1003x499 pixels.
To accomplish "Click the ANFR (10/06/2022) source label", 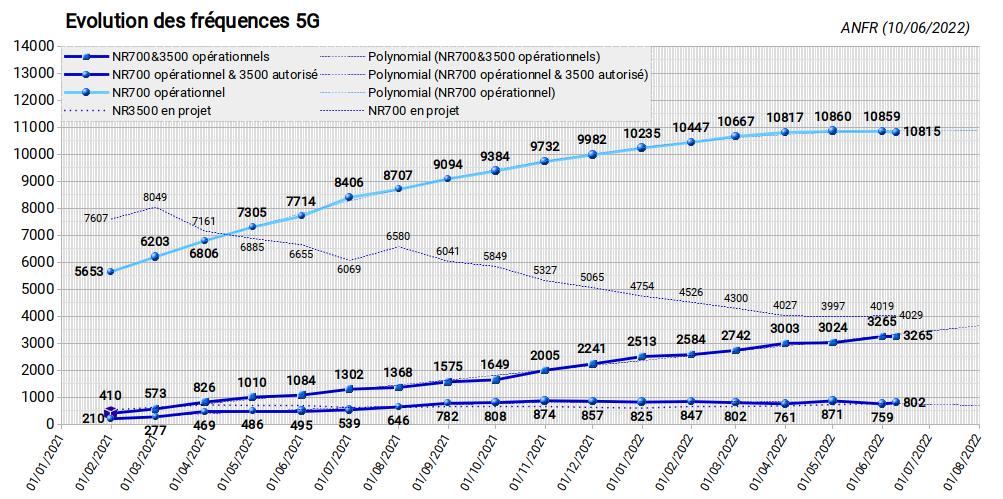I will 905,28.
